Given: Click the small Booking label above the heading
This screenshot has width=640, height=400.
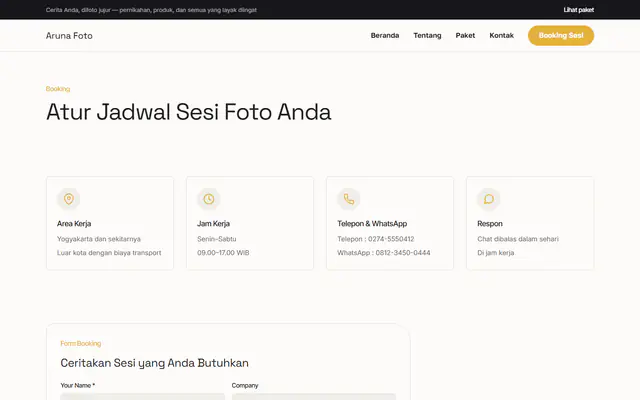Looking at the screenshot, I should (58, 89).
